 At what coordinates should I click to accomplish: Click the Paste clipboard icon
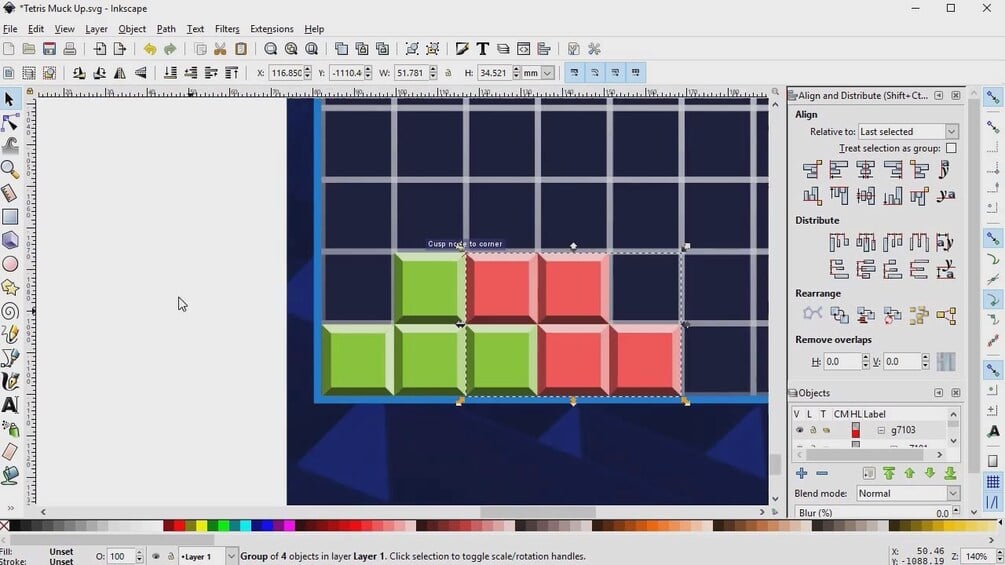click(241, 49)
